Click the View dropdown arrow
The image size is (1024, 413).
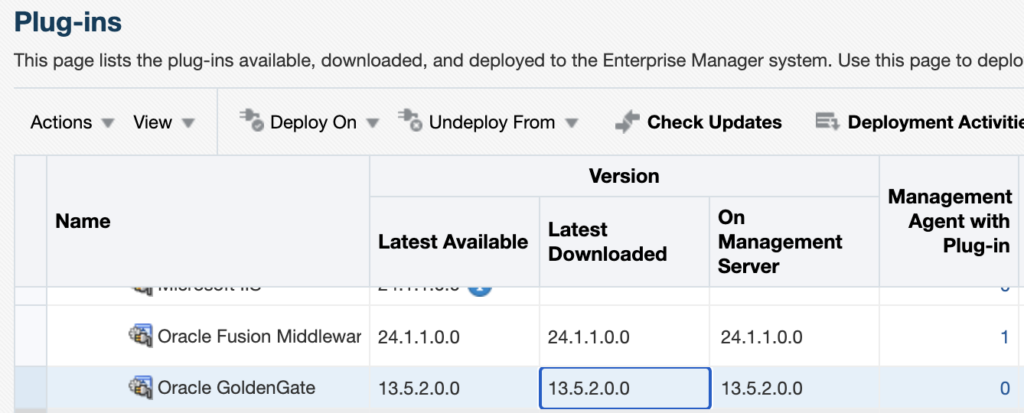[188, 123]
